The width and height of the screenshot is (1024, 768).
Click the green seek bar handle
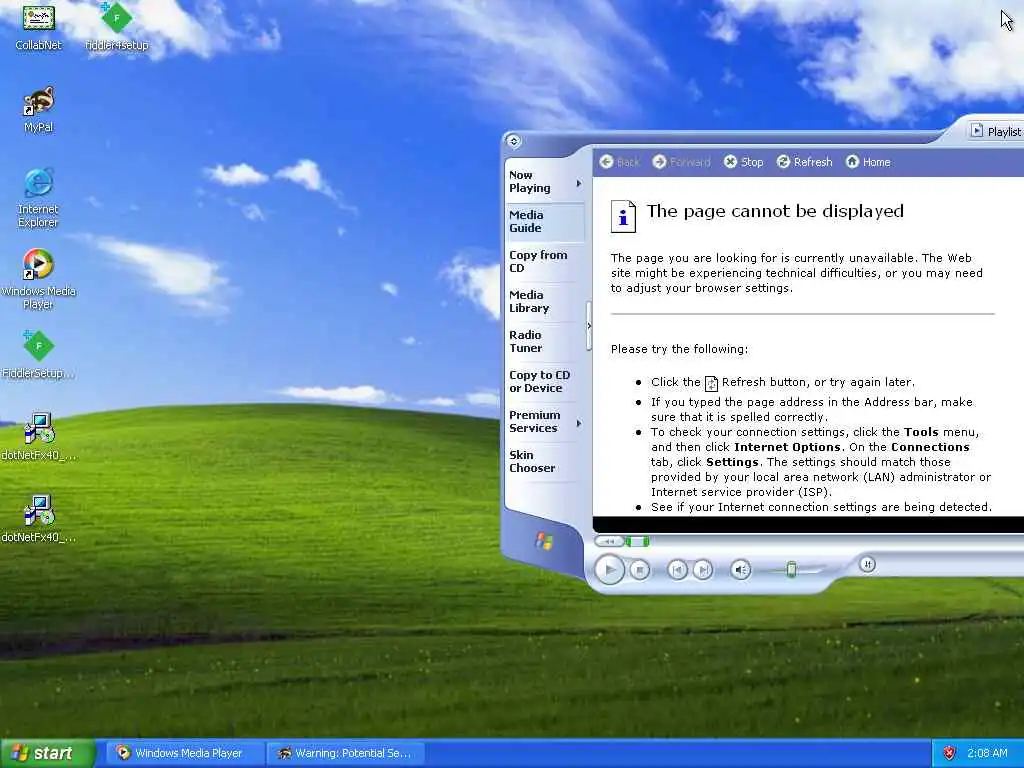(x=637, y=541)
